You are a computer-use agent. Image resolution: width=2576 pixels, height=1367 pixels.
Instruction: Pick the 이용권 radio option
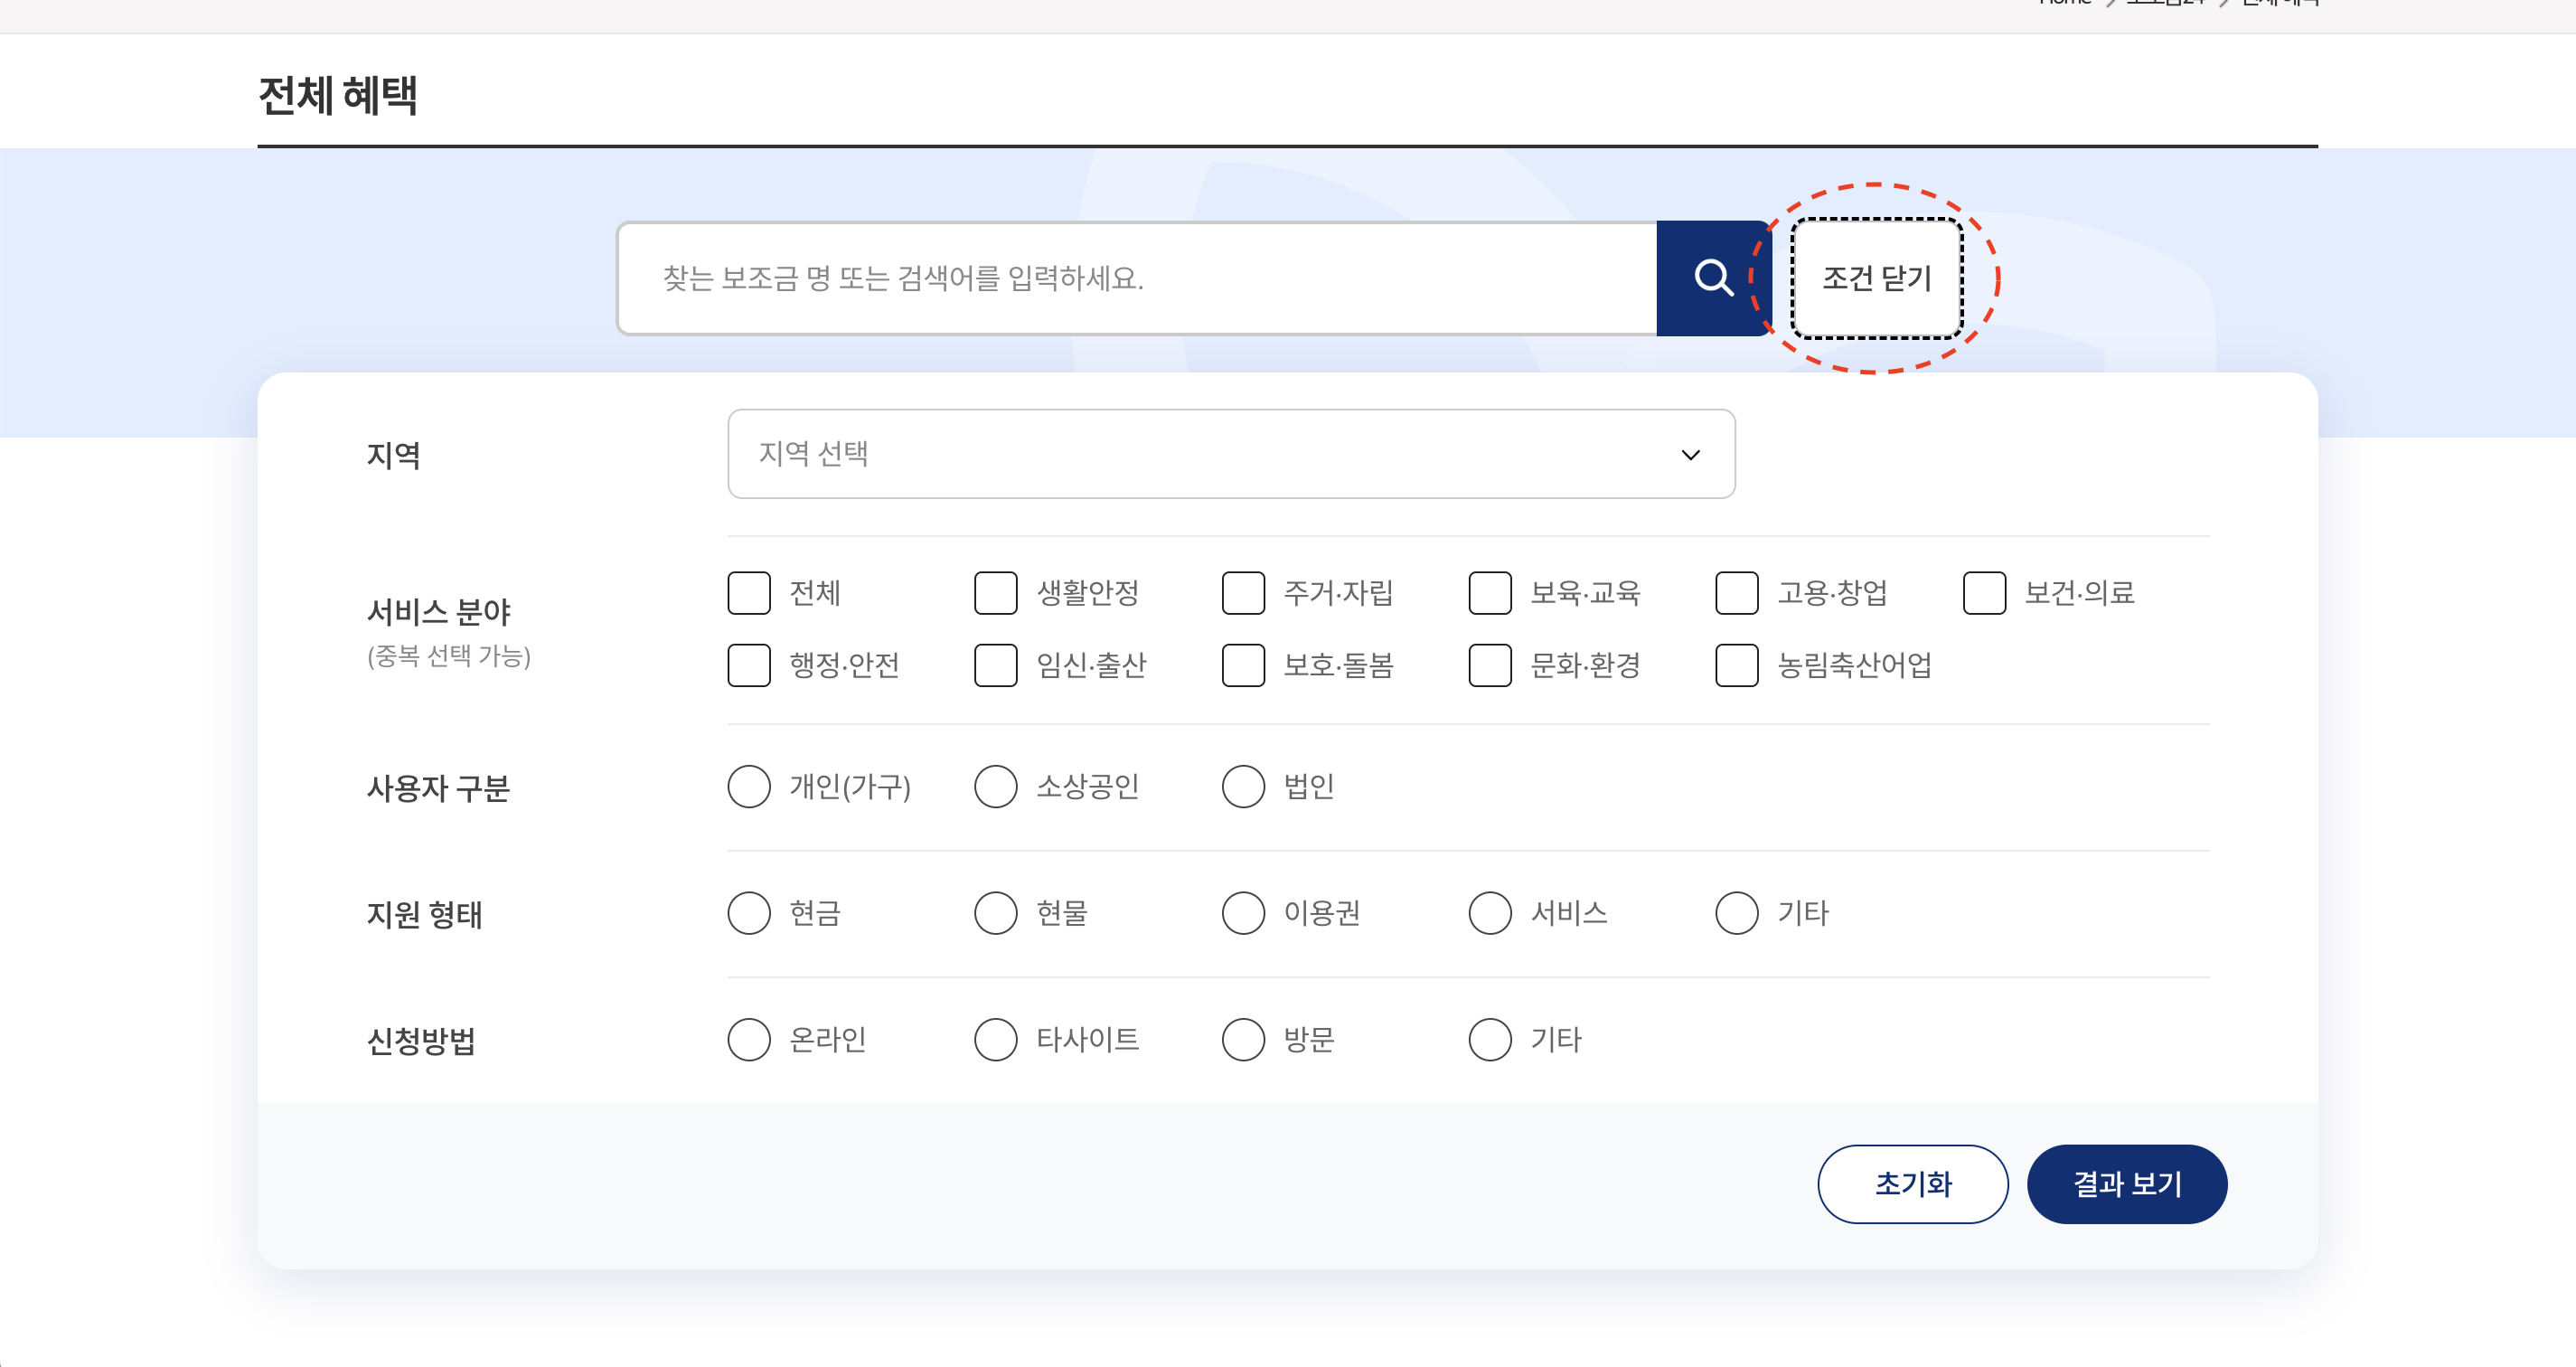[1243, 913]
